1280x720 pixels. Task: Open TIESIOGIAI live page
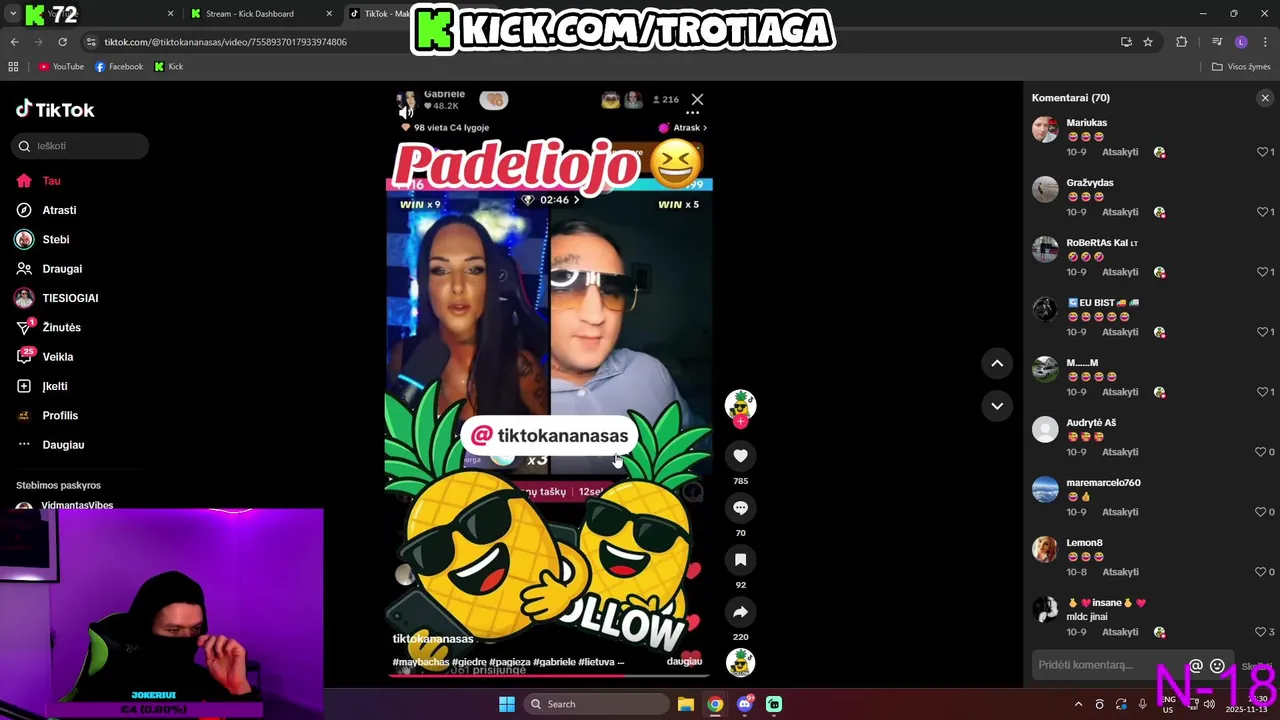57,298
